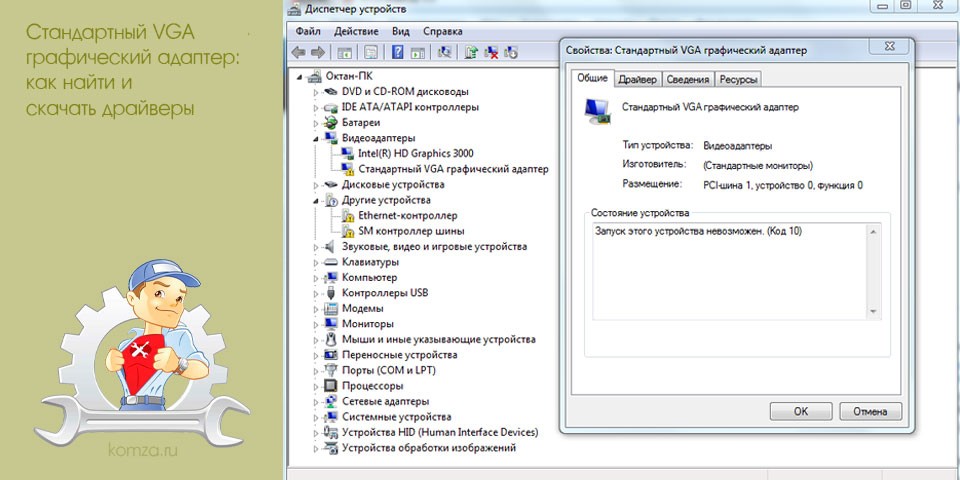Expand the Компьютер node

(x=317, y=277)
